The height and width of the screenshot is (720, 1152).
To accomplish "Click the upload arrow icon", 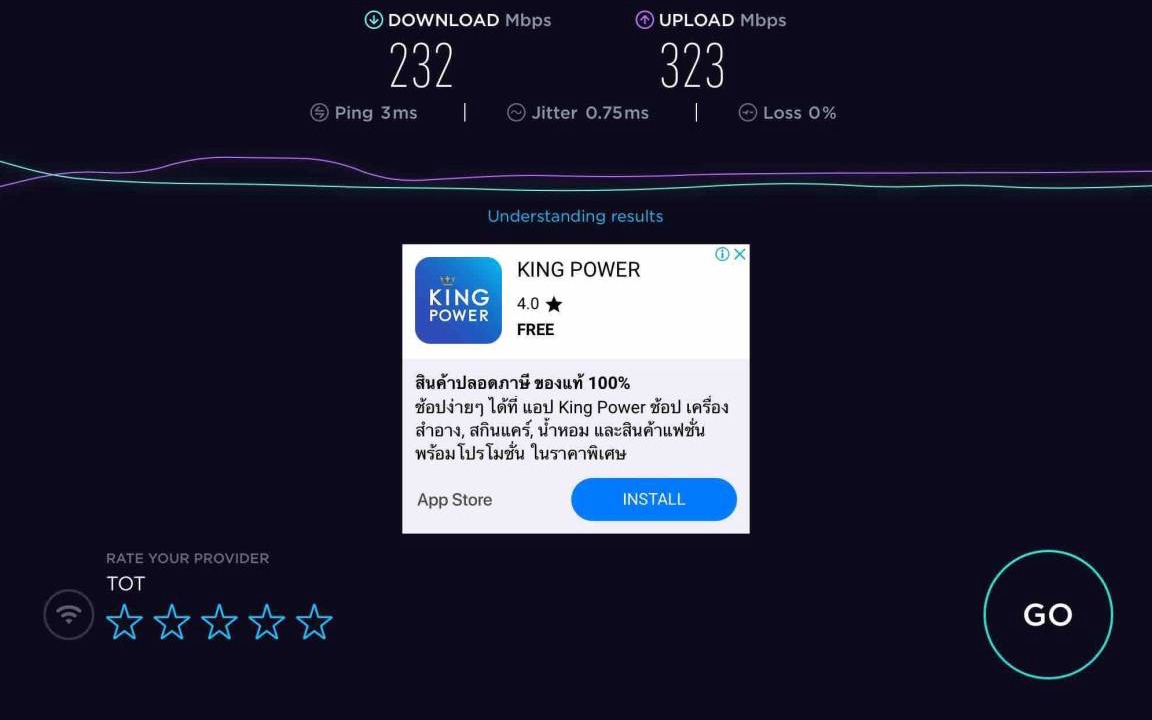I will coord(644,20).
